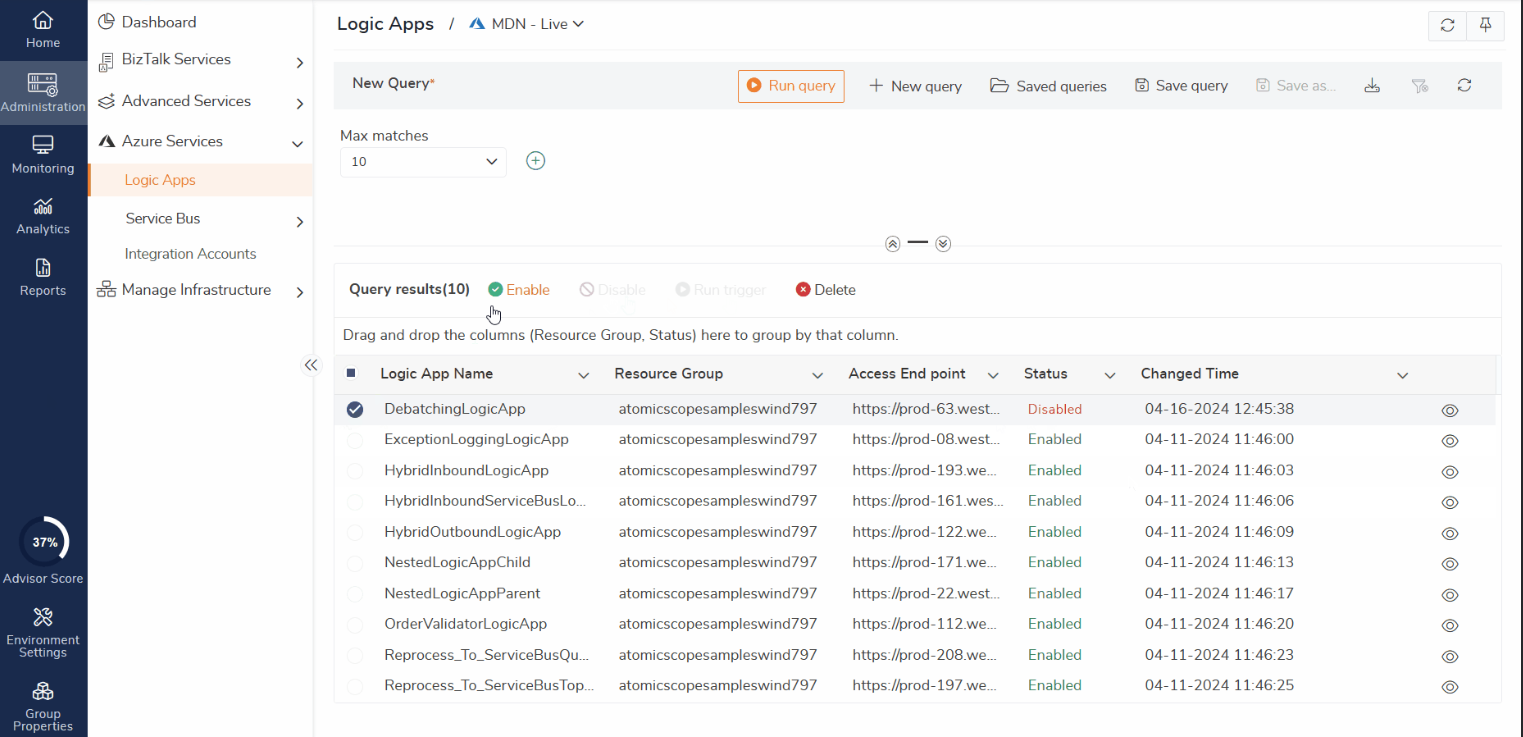Enable the selected logic app
1523x737 pixels.
click(519, 290)
